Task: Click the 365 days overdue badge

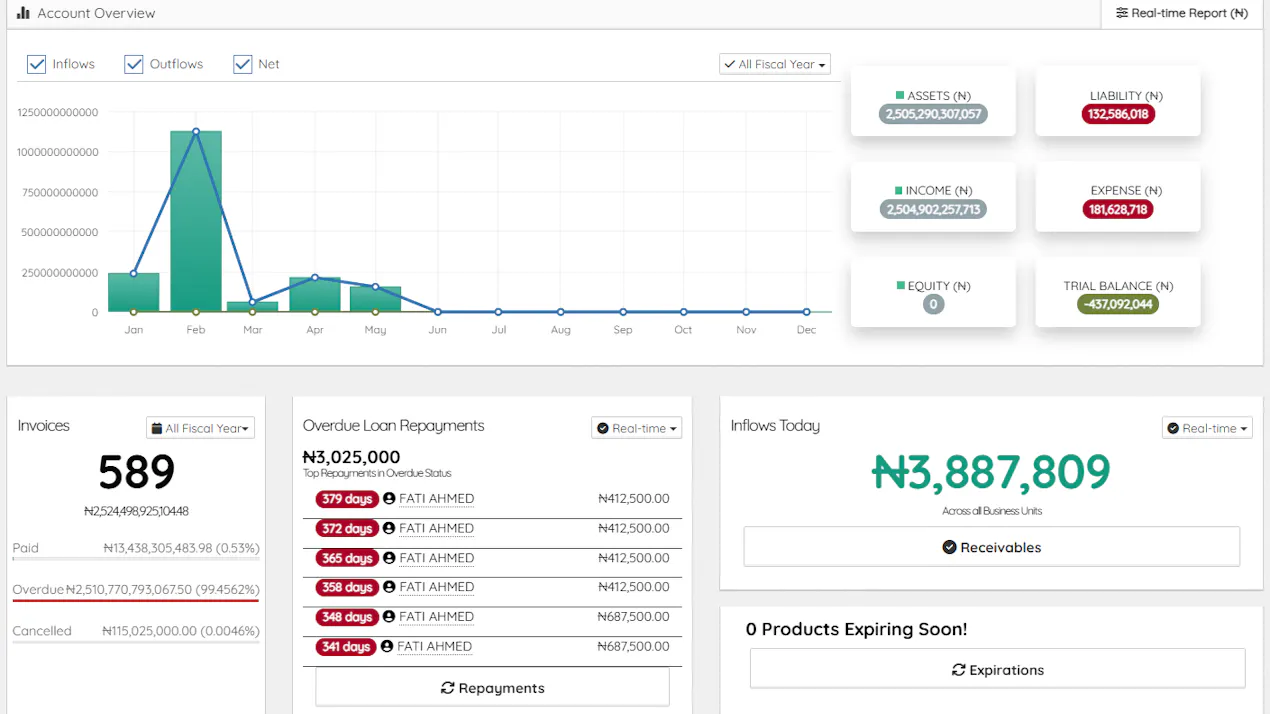Action: (346, 558)
